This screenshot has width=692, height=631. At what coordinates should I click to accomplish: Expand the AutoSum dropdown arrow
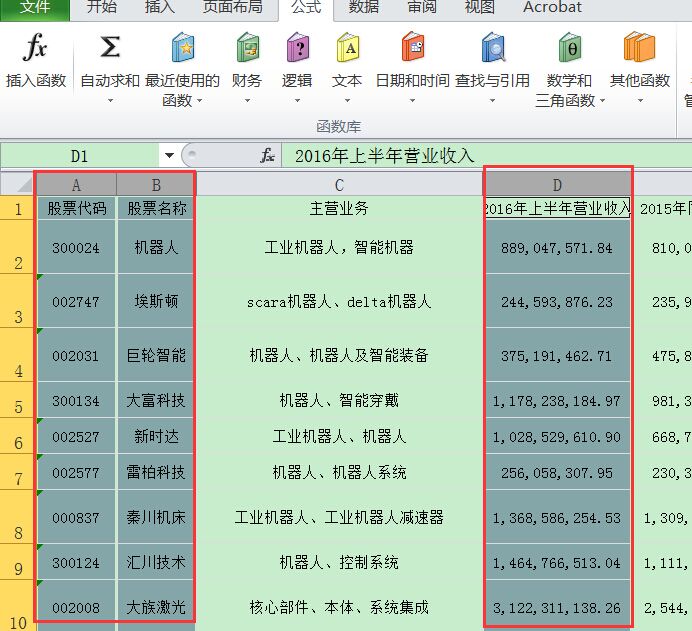coord(110,101)
